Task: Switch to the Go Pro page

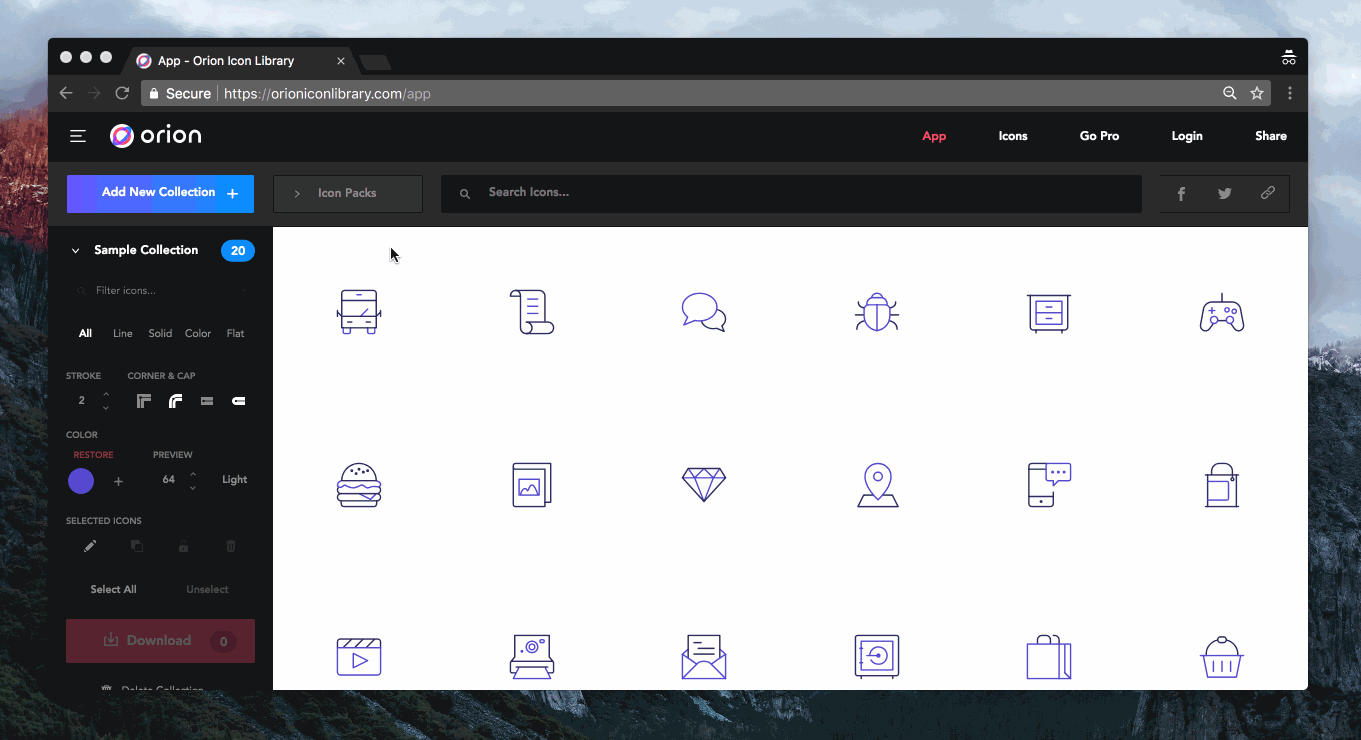Action: click(1099, 136)
